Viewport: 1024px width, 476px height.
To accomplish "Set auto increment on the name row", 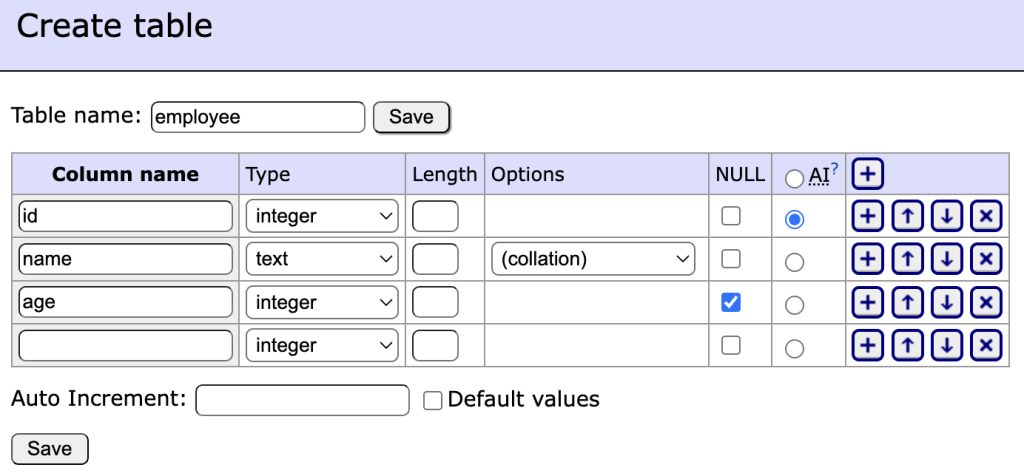I will coord(794,262).
